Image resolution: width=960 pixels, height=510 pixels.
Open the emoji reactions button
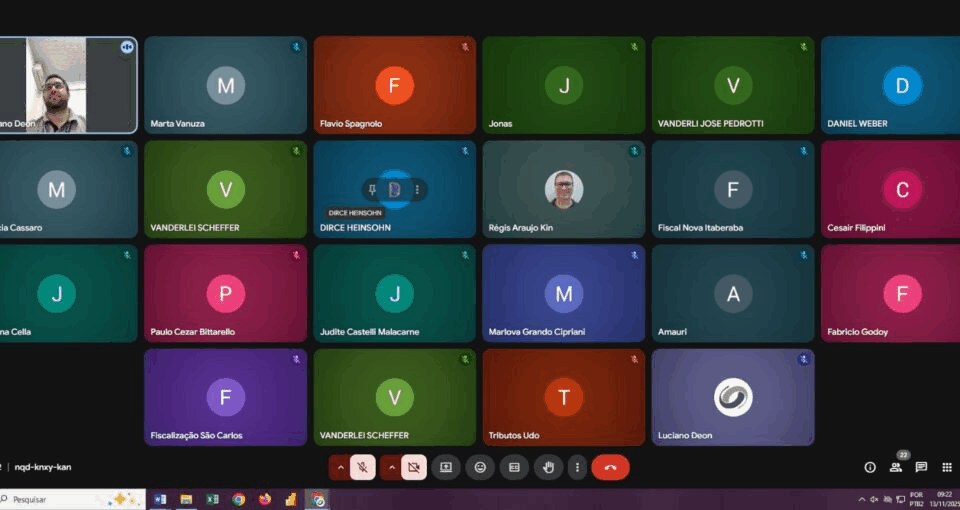[480, 467]
